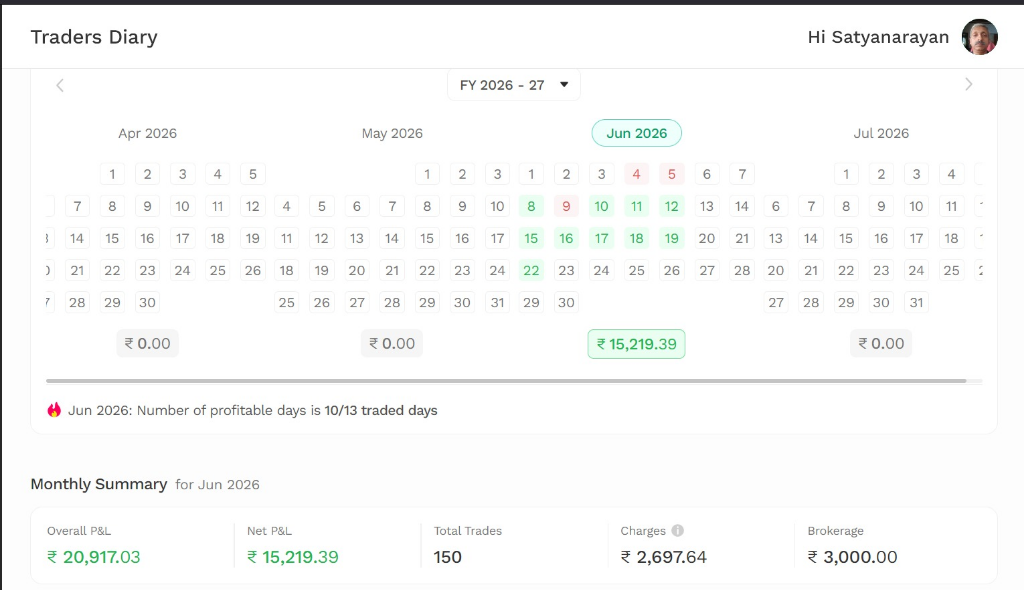
Task: Click Net P&L value ₹ 15,219.39
Action: (x=293, y=557)
